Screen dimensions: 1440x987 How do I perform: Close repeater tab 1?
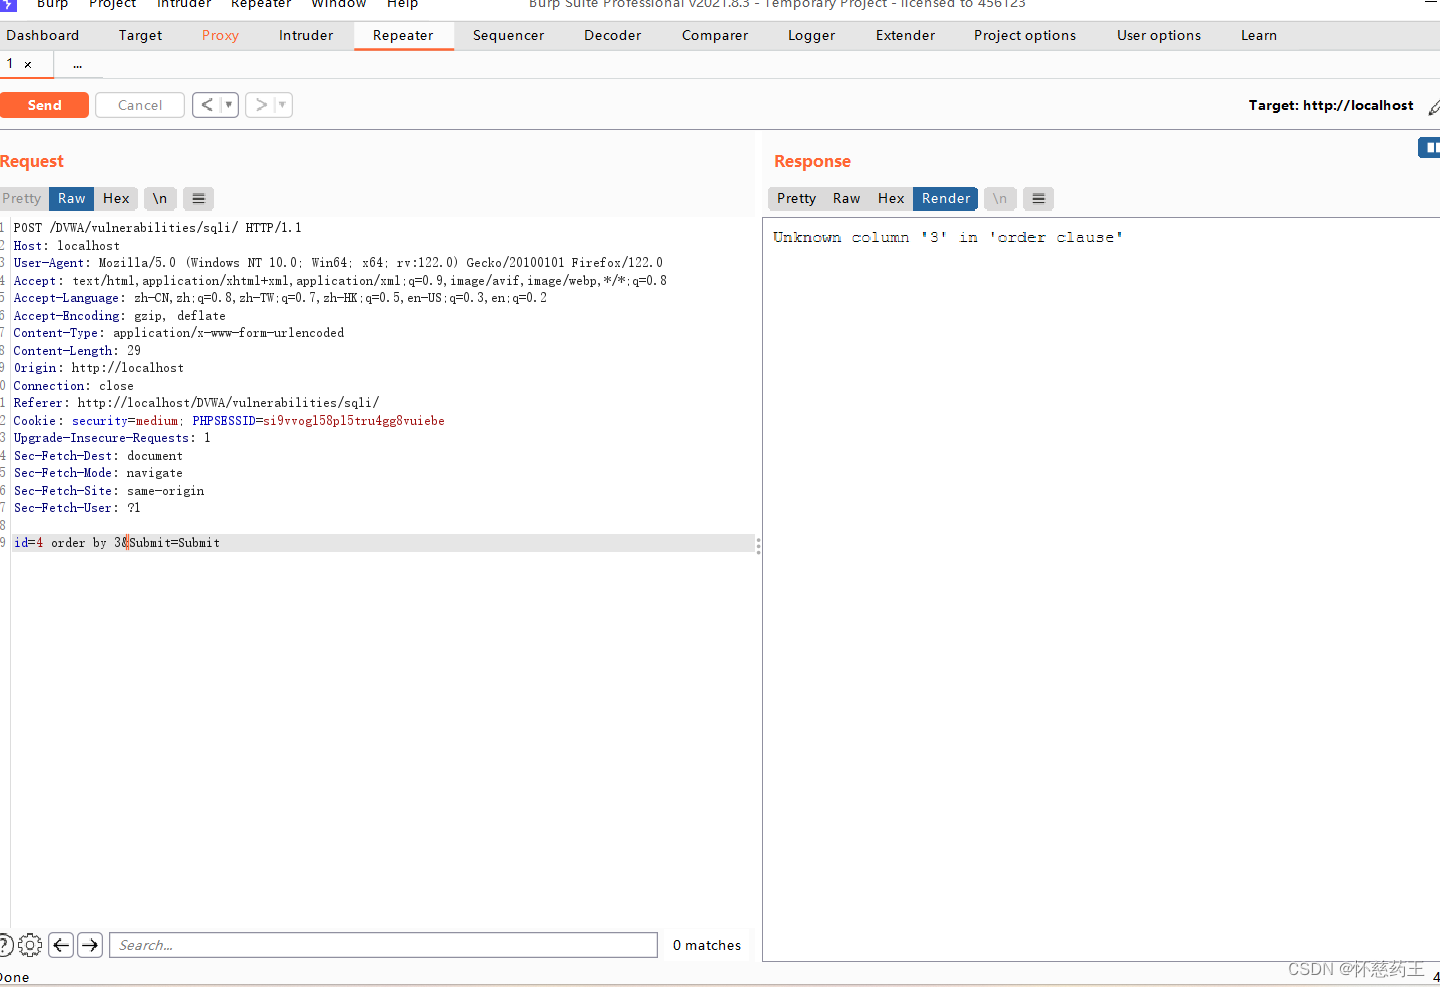click(x=28, y=65)
